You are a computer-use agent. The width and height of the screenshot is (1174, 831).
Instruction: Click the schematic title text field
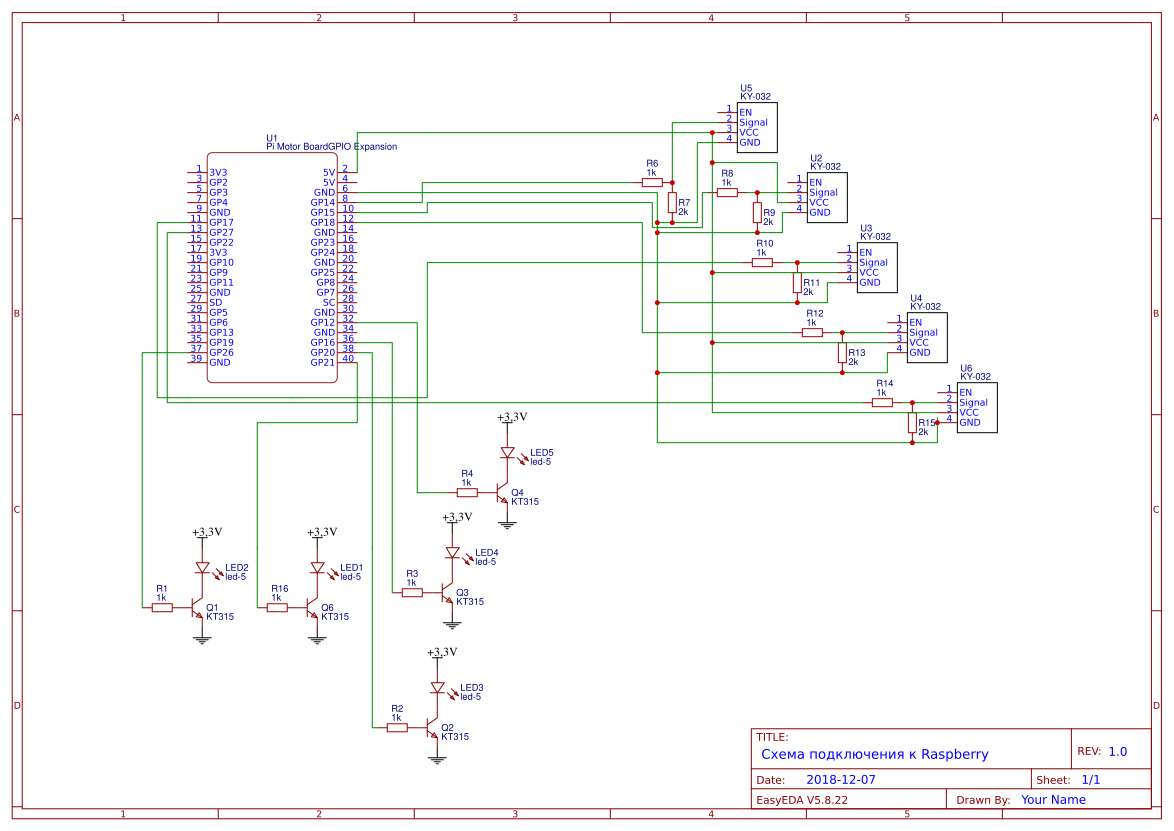click(875, 755)
